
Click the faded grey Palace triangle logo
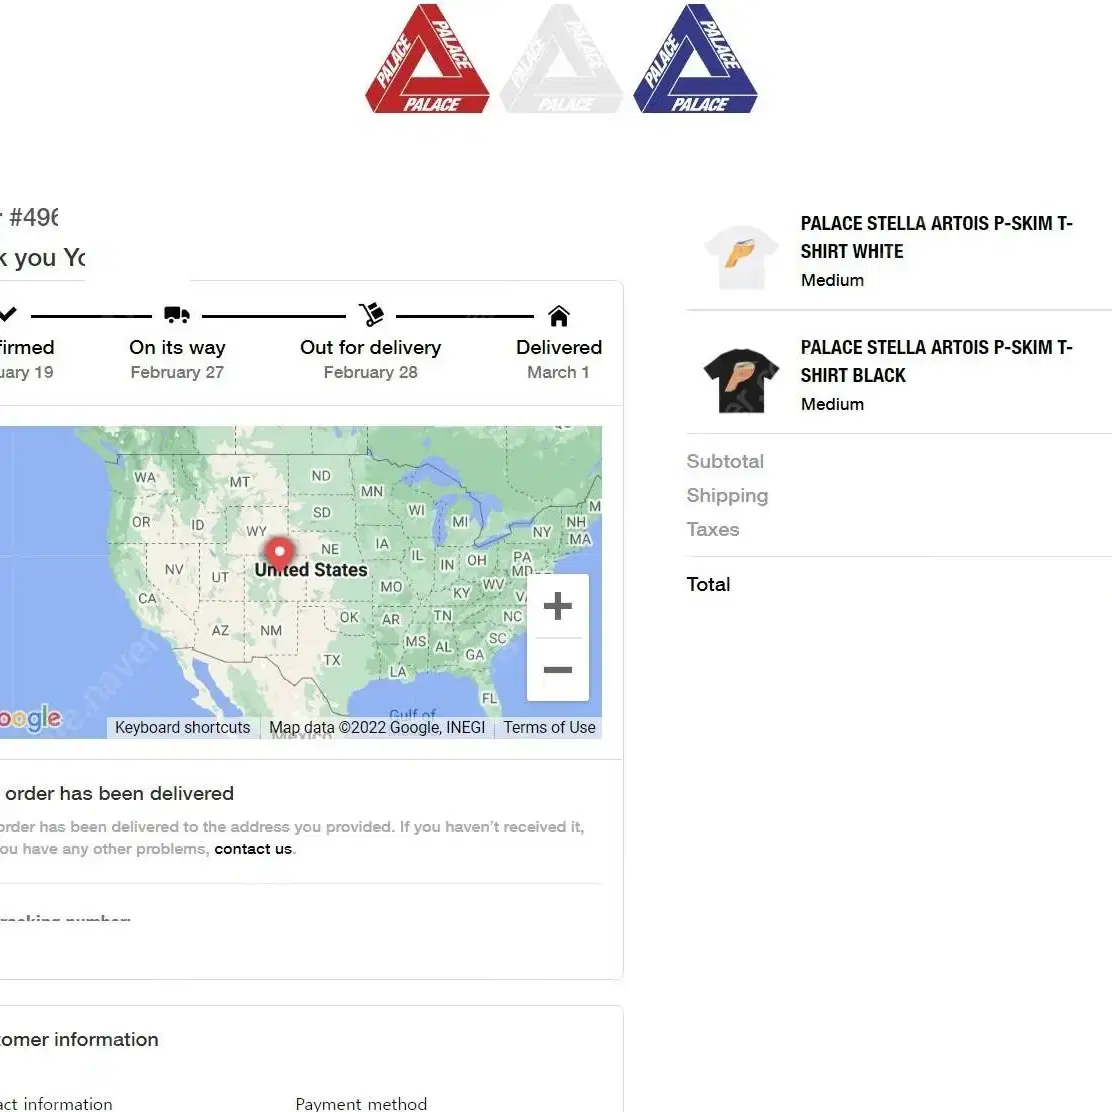click(x=561, y=59)
